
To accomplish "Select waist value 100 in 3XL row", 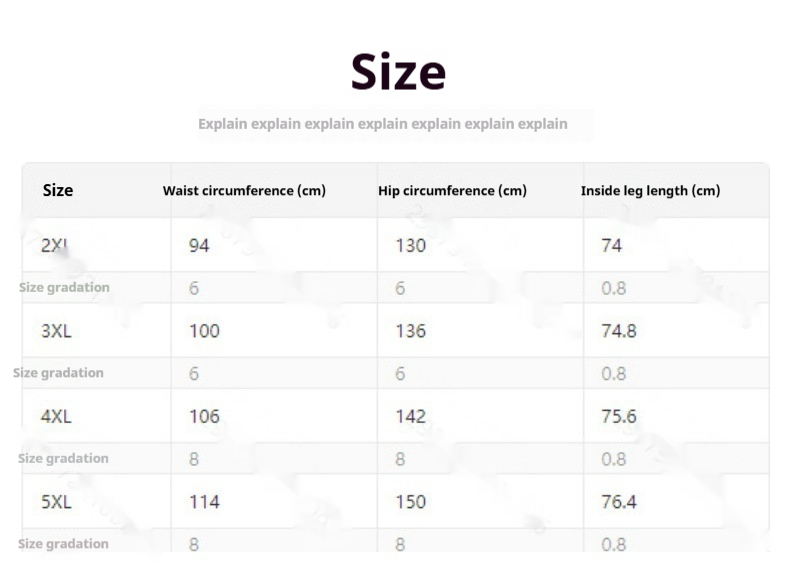I will tap(204, 330).
